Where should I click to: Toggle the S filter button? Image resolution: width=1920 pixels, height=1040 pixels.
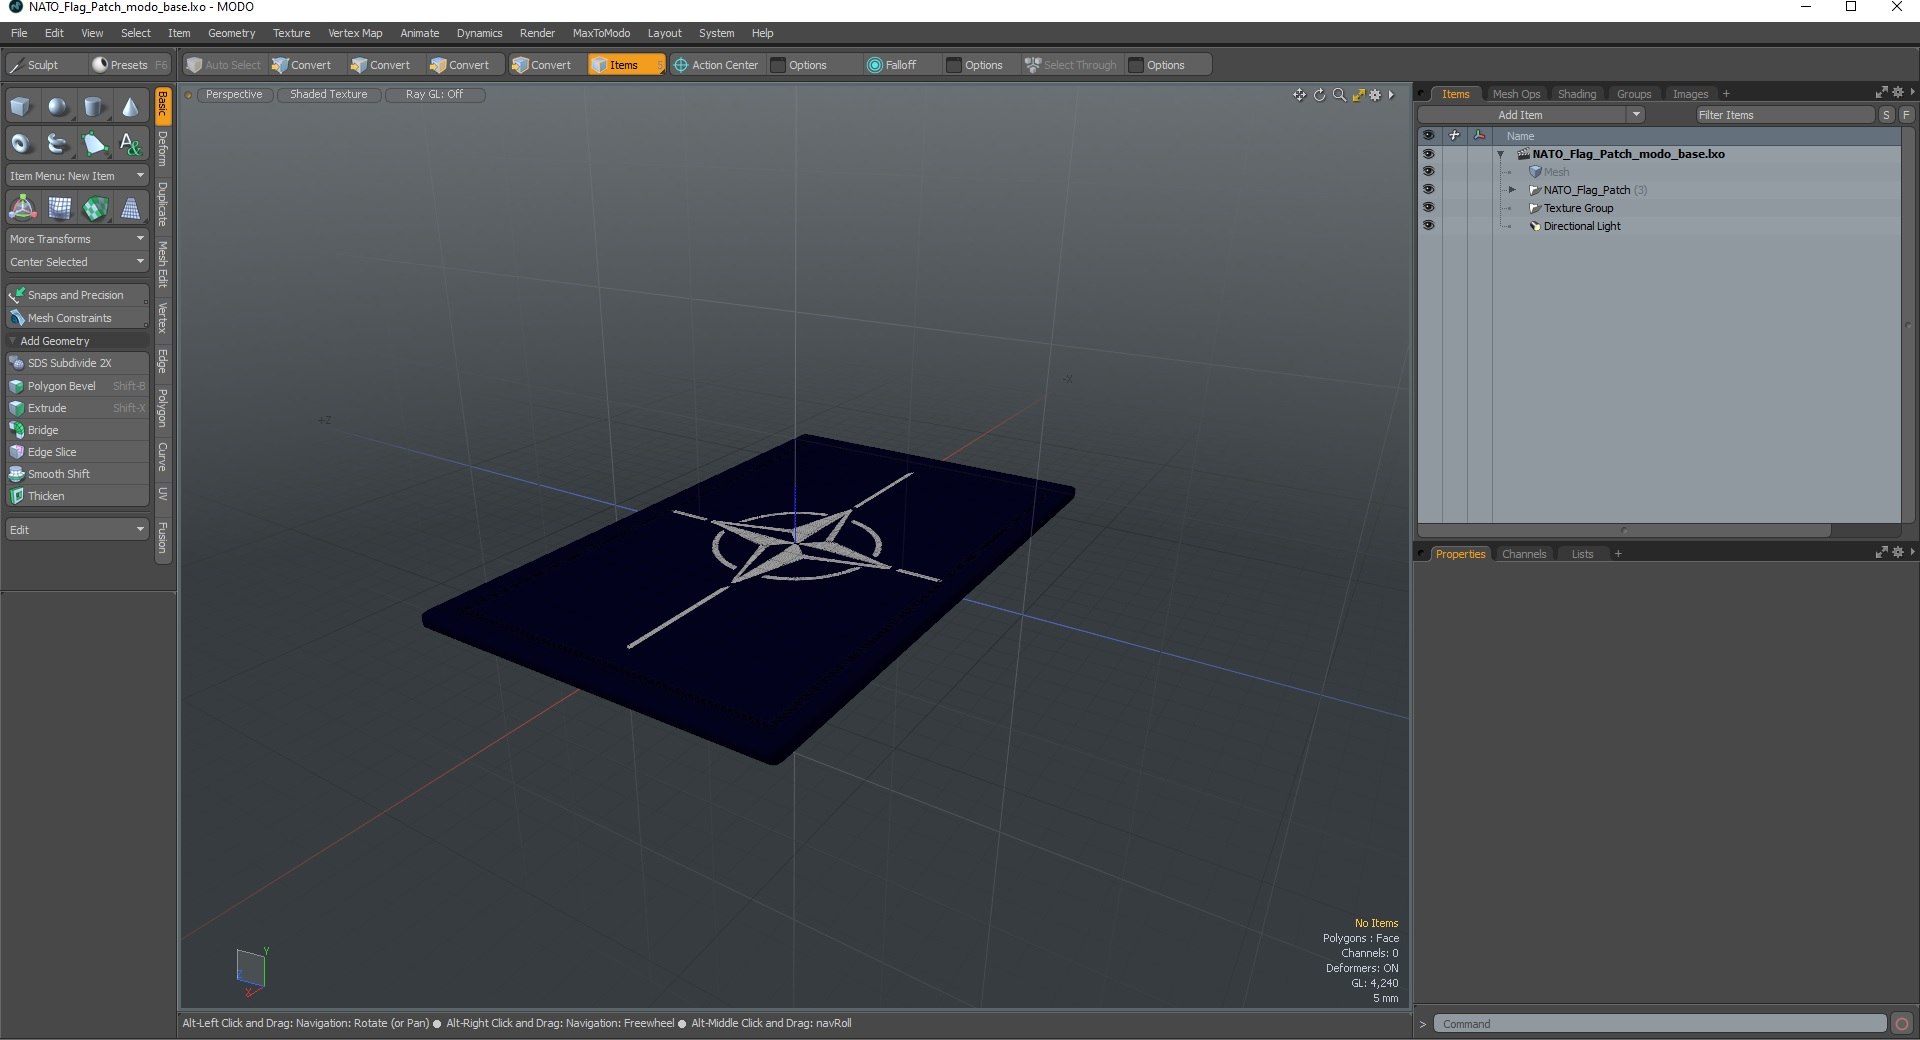(x=1886, y=115)
